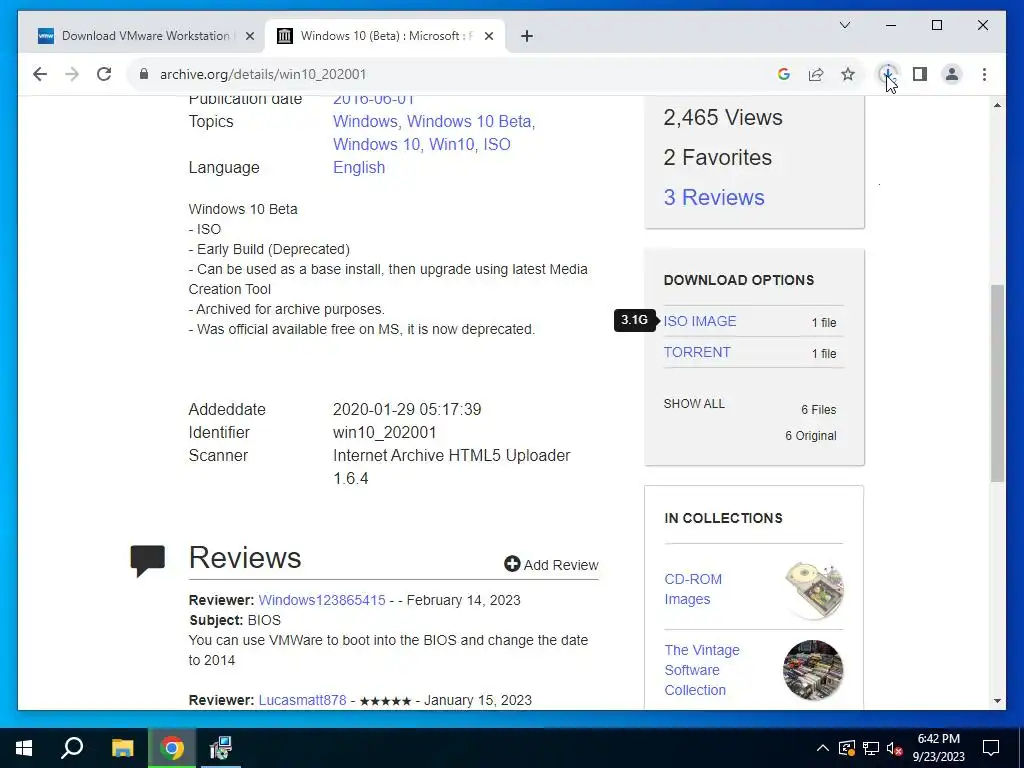Click the CD-ROM Images thumbnail
This screenshot has height=768, width=1024.
click(813, 590)
